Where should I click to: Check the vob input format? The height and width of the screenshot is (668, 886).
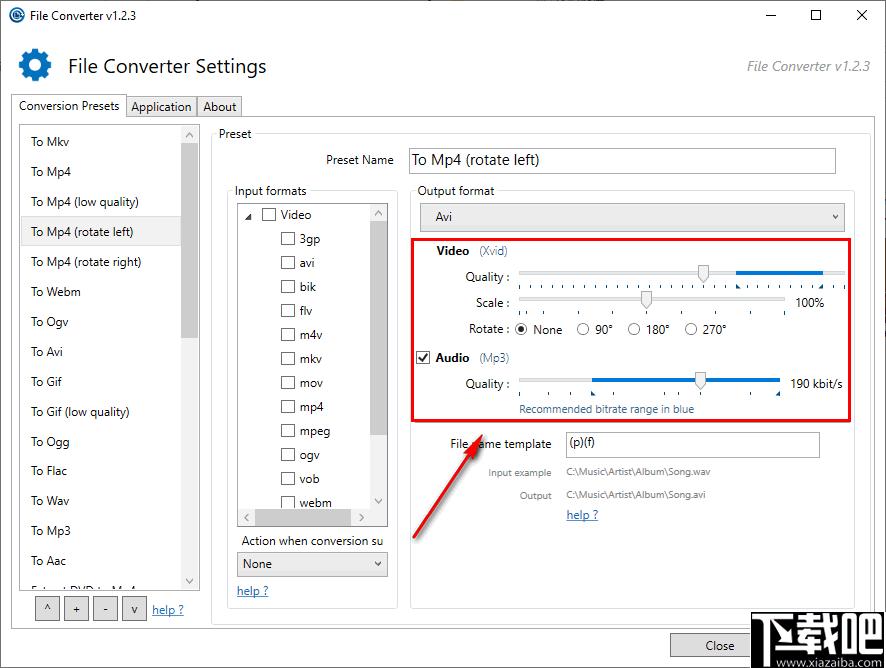pyautogui.click(x=288, y=479)
